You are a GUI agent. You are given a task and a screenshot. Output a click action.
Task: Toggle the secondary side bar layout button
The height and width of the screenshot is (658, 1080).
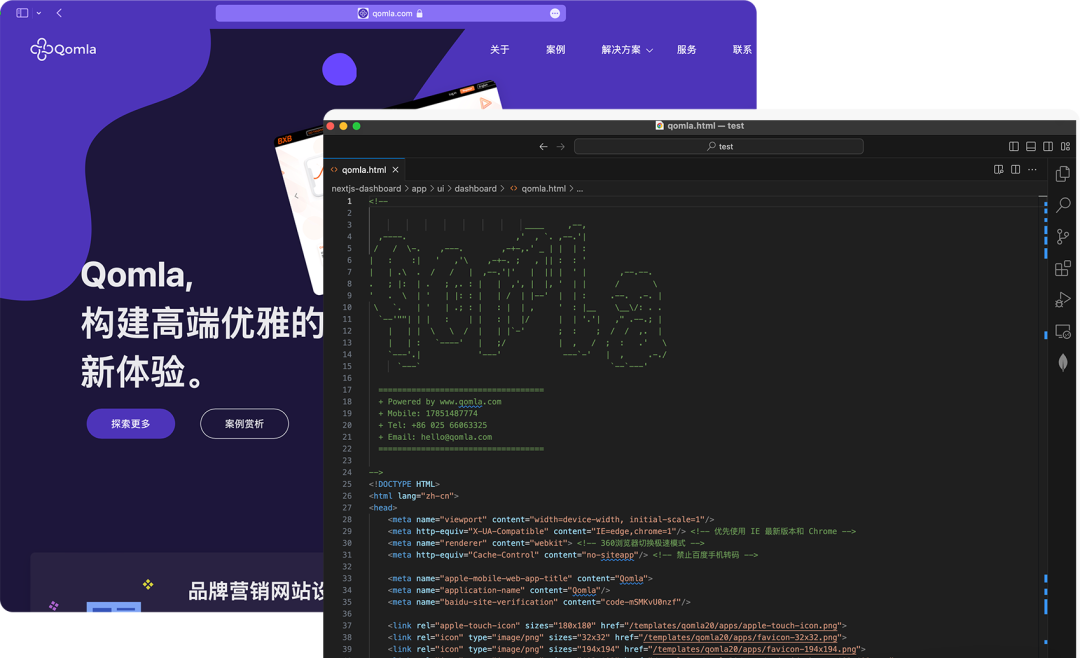1048,146
